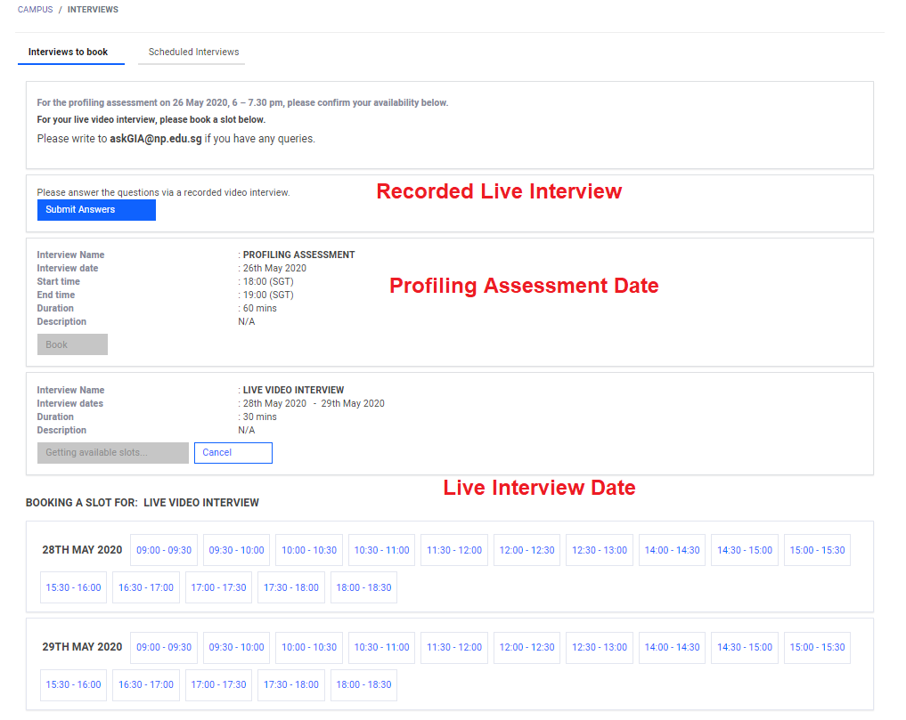The height and width of the screenshot is (720, 906).
Task: Book 28th May slot 11:30 - 12:00
Action: pos(454,550)
